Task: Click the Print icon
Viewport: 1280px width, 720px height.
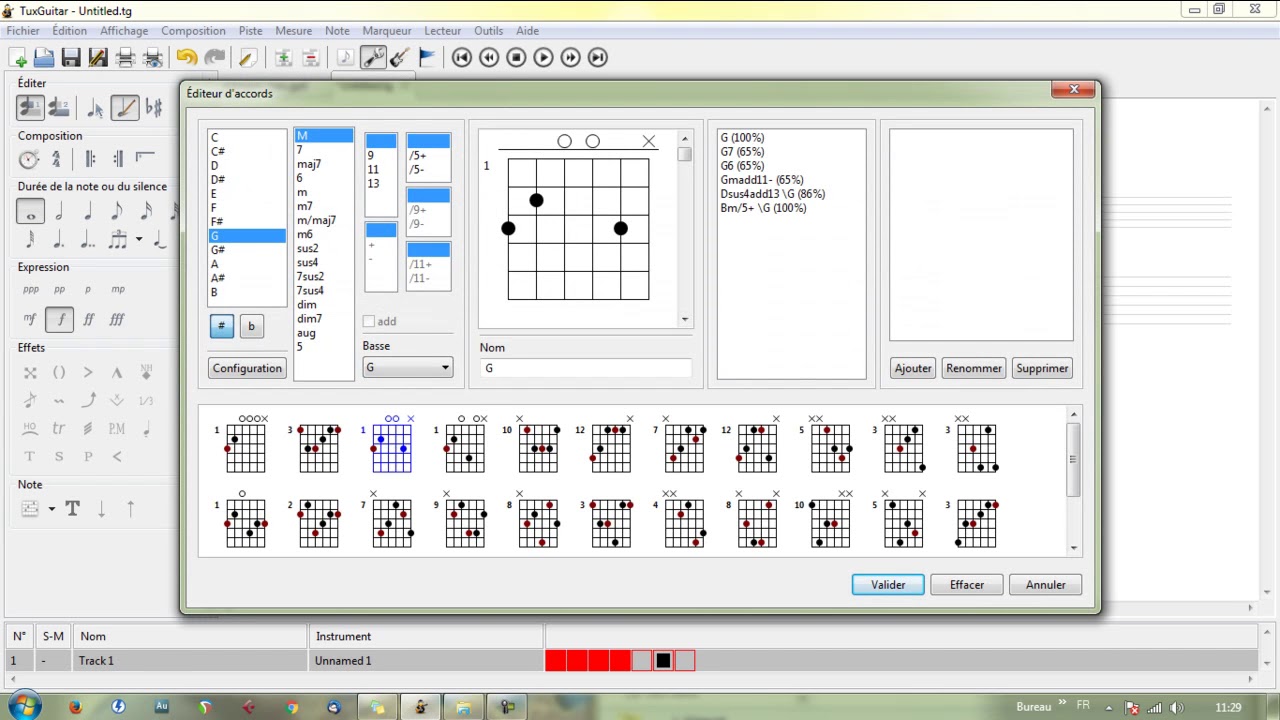Action: coord(126,58)
